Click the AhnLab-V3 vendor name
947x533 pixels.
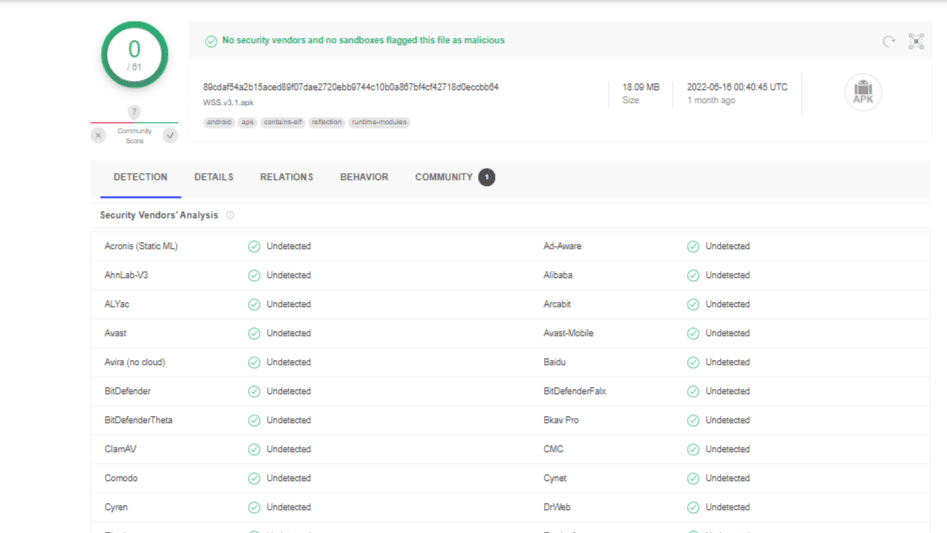point(126,275)
